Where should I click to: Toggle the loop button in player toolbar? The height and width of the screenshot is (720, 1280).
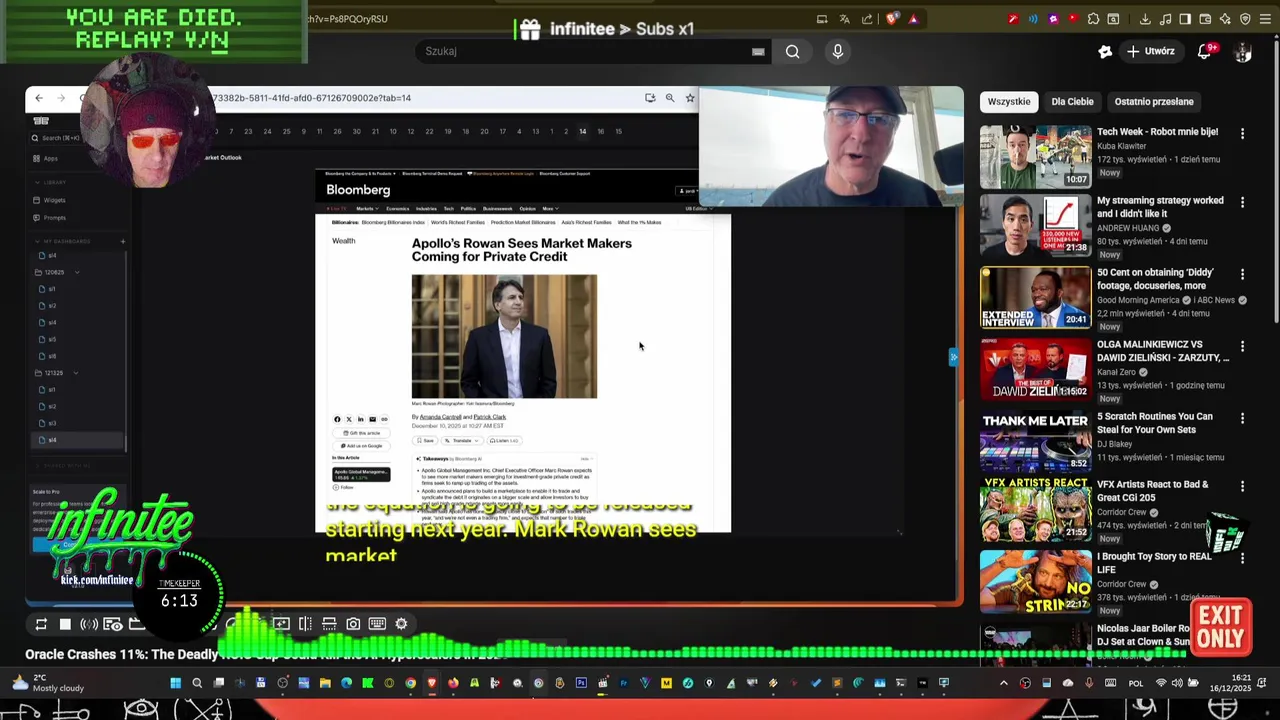(41, 624)
